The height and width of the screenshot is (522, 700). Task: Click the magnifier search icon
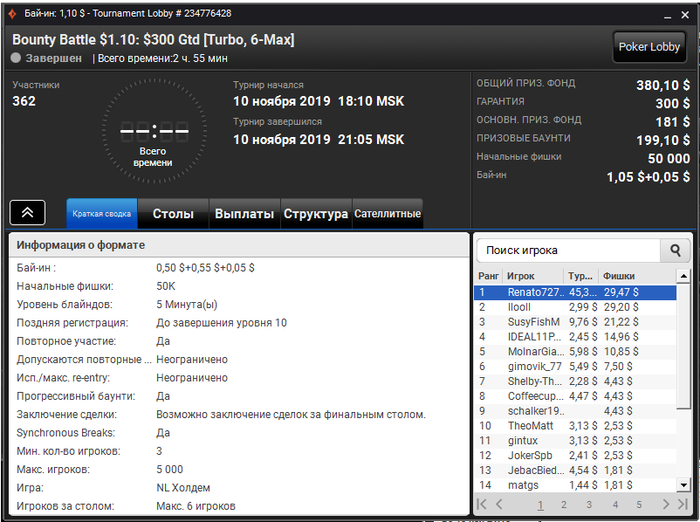[675, 251]
